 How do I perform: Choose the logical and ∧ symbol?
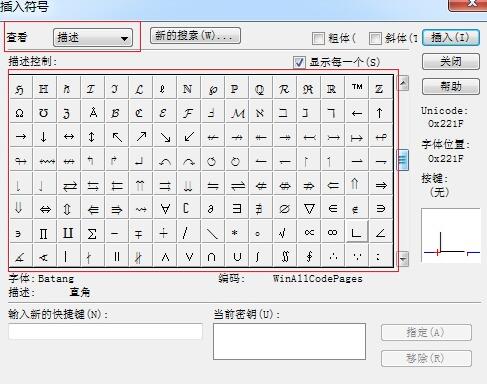coord(165,256)
